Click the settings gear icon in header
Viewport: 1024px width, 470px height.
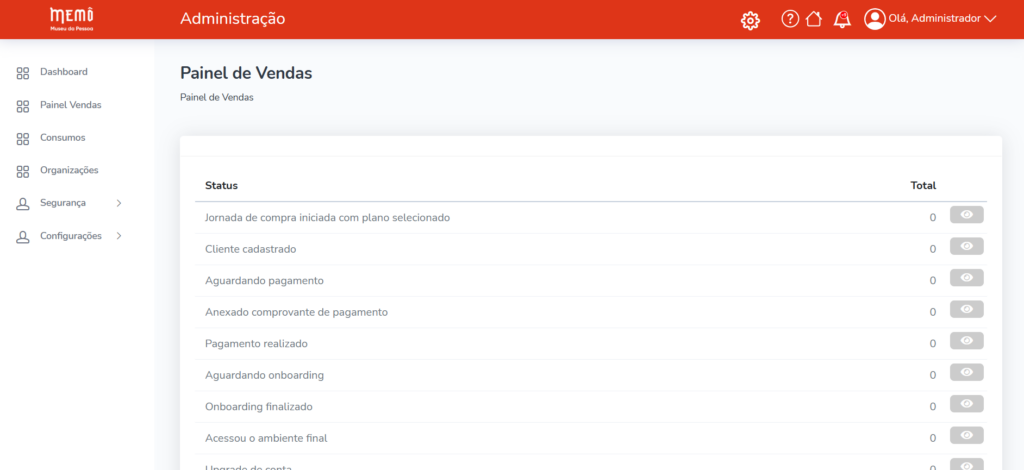[x=750, y=20]
